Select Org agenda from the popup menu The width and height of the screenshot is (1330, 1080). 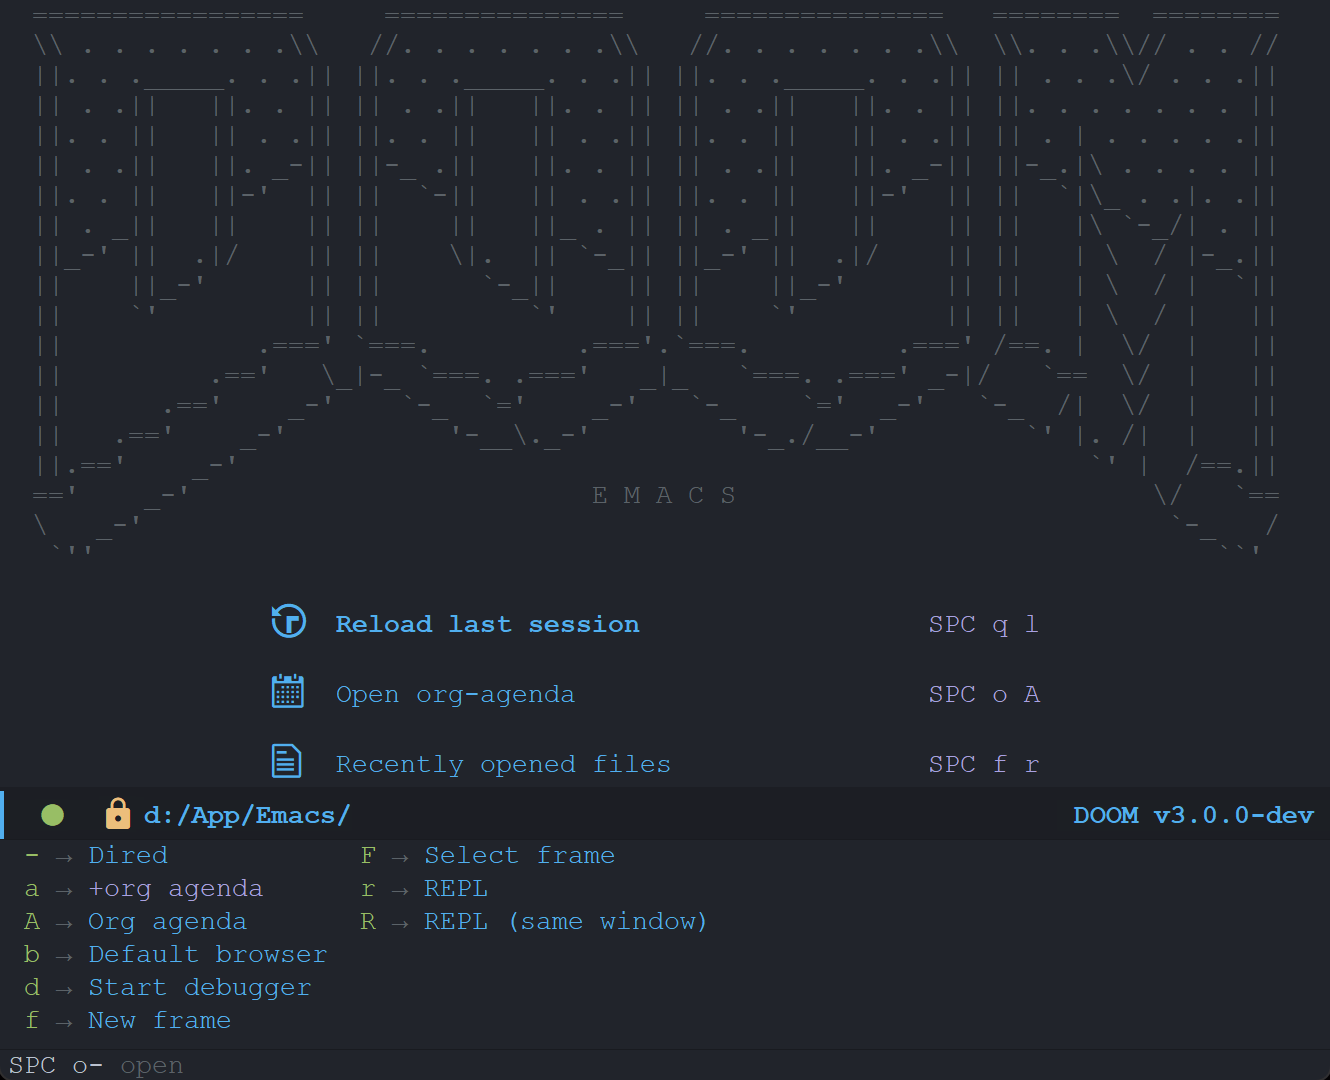(166, 921)
